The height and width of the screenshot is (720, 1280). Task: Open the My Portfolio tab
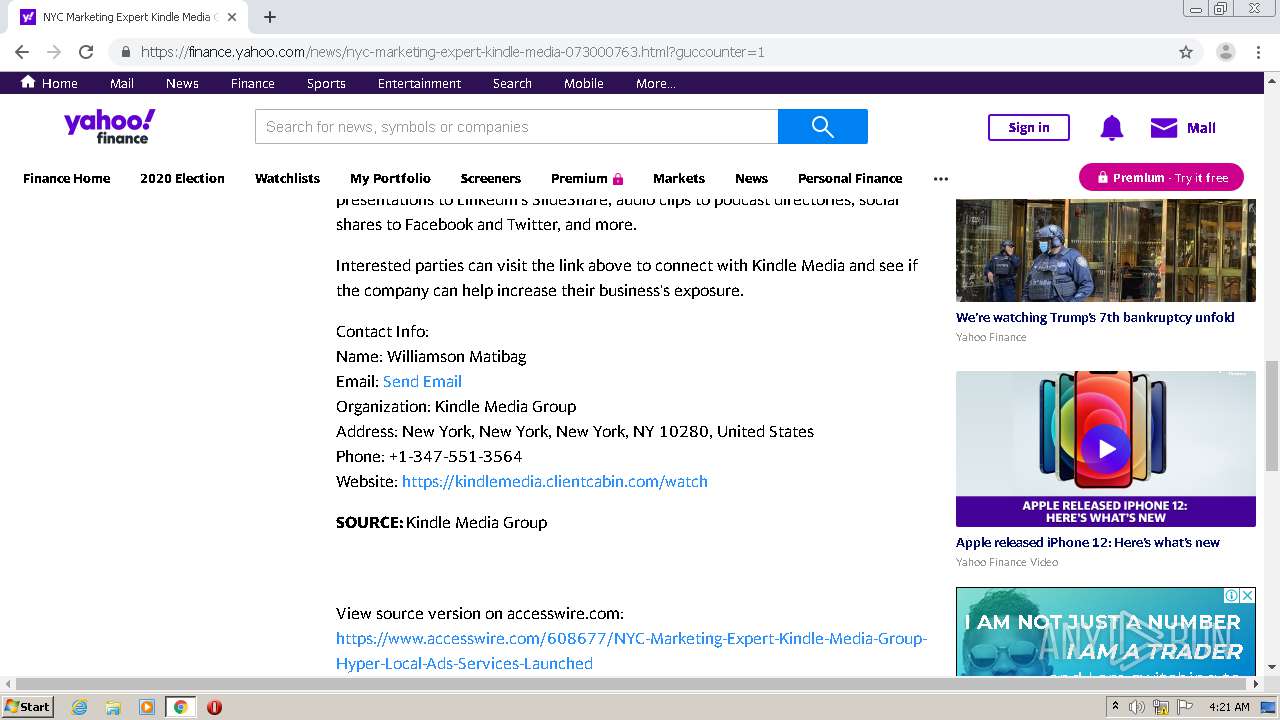(390, 178)
